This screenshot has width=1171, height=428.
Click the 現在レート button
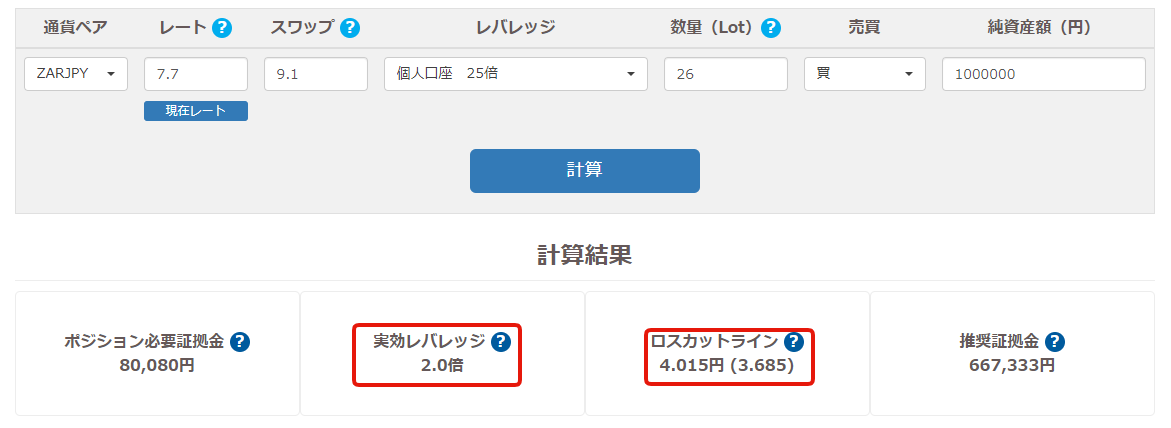pos(196,111)
